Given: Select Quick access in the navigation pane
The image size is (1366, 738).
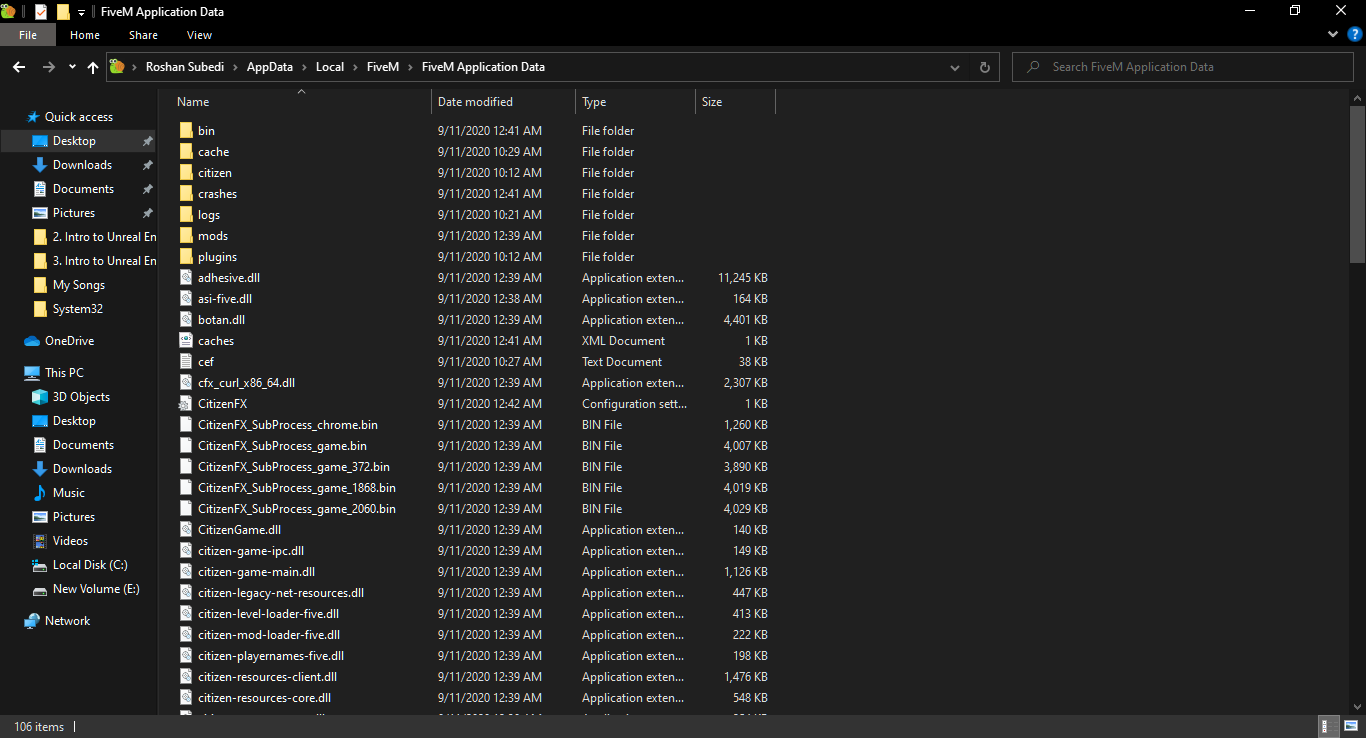Looking at the screenshot, I should click(x=78, y=117).
